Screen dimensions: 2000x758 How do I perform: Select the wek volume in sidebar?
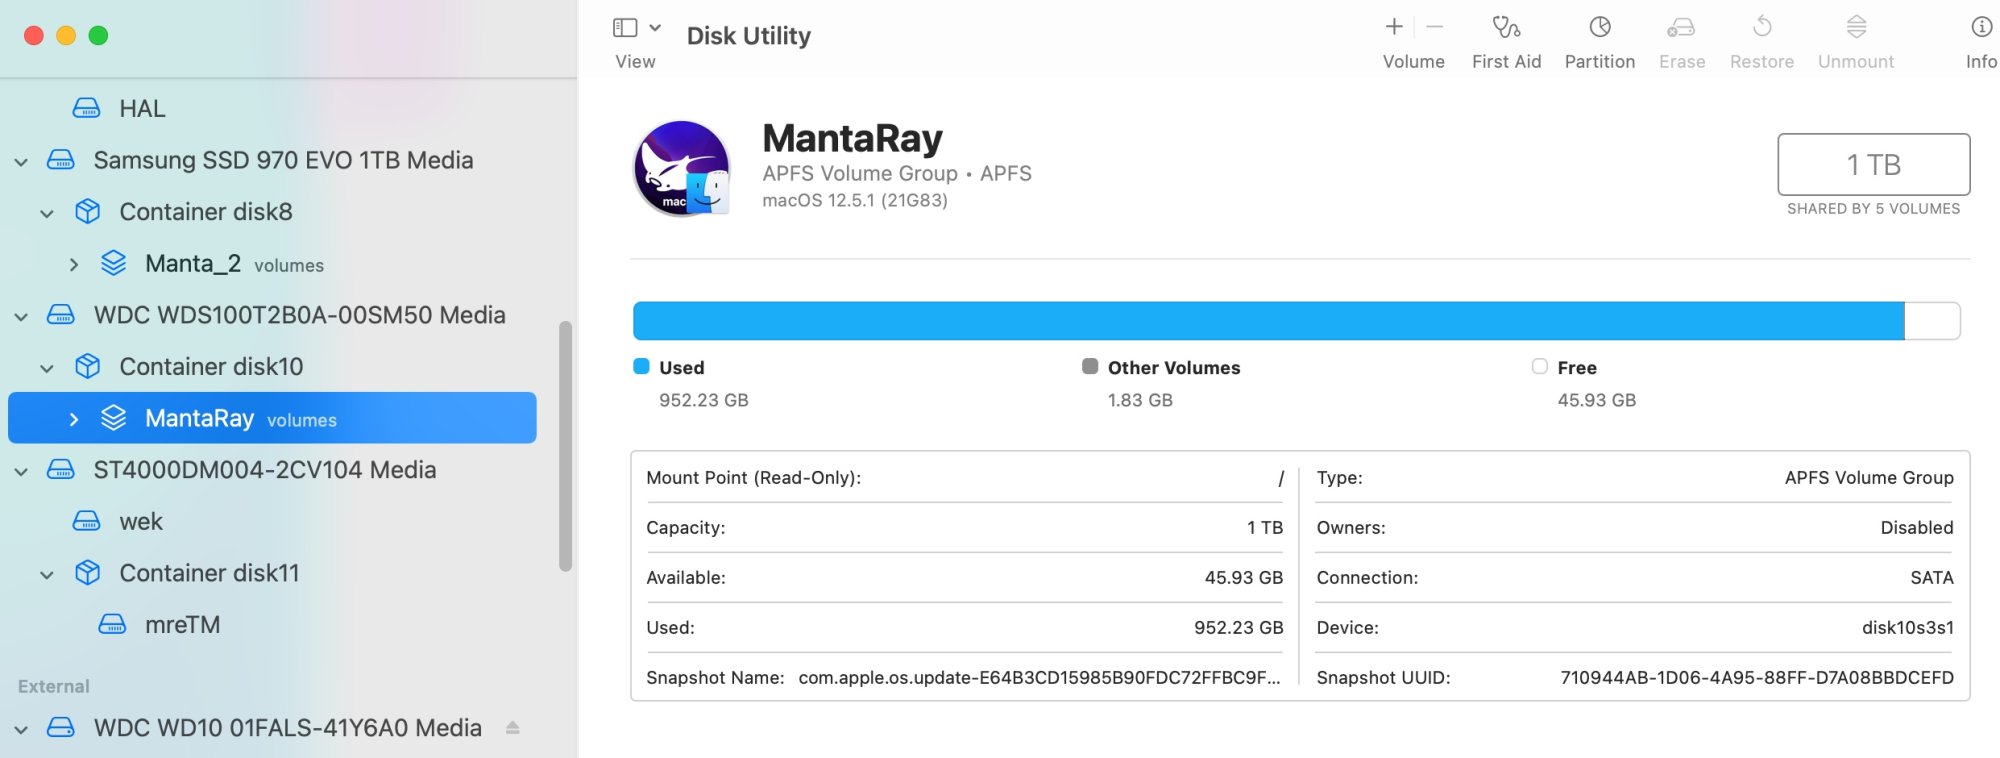[141, 522]
